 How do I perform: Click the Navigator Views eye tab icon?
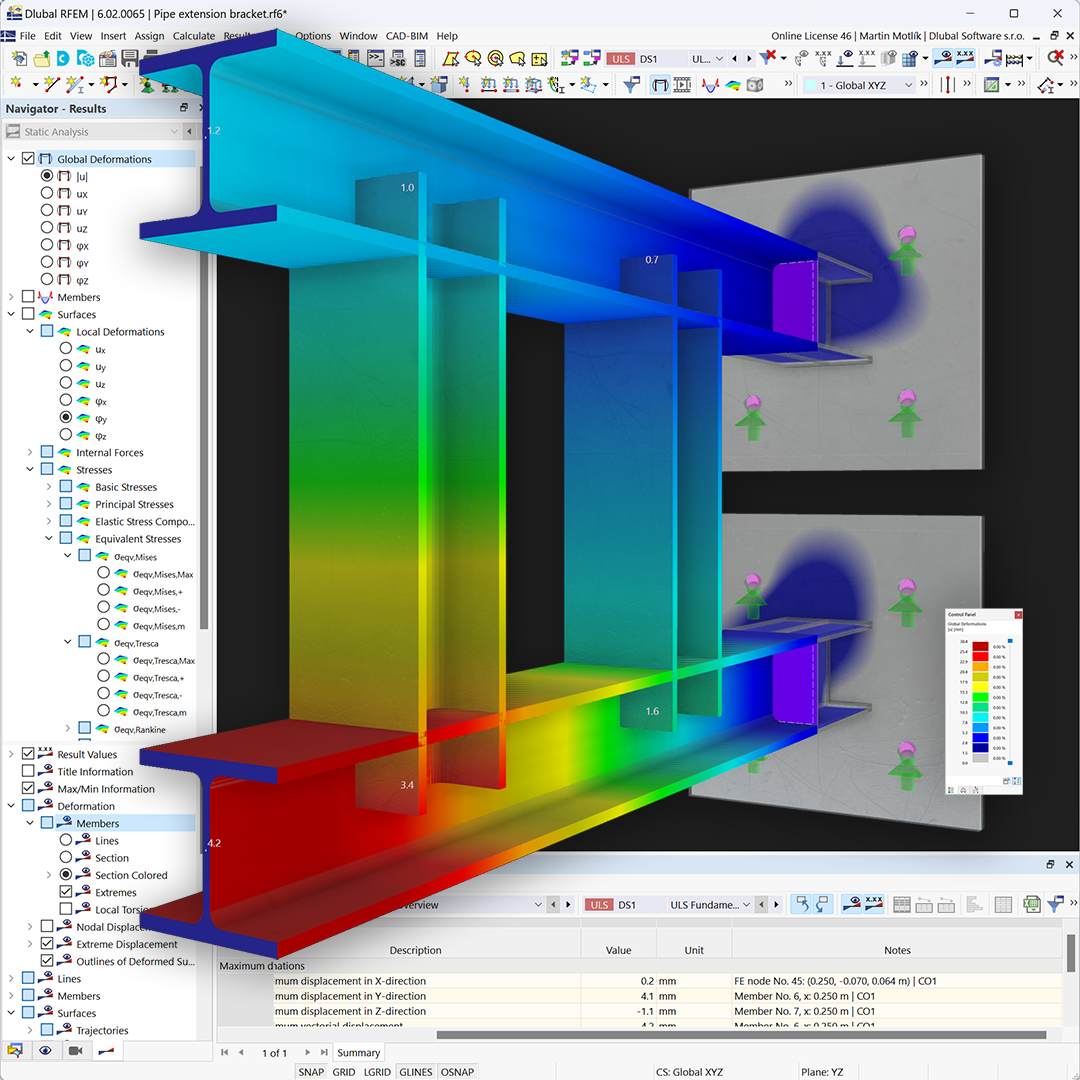pos(45,1050)
